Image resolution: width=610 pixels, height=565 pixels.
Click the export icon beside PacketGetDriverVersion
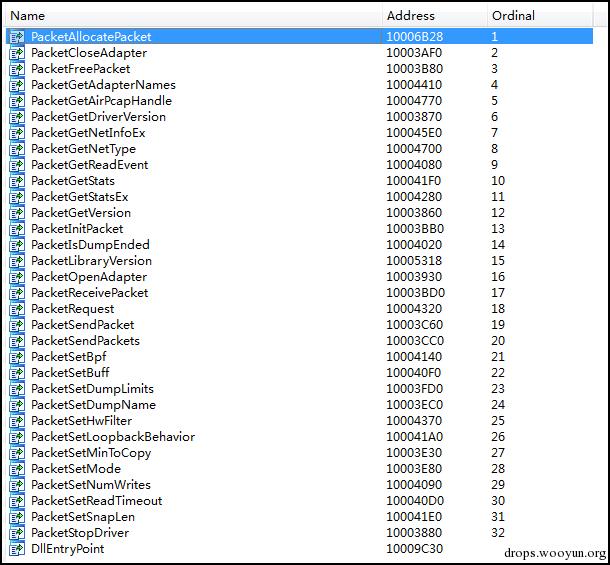pos(17,117)
